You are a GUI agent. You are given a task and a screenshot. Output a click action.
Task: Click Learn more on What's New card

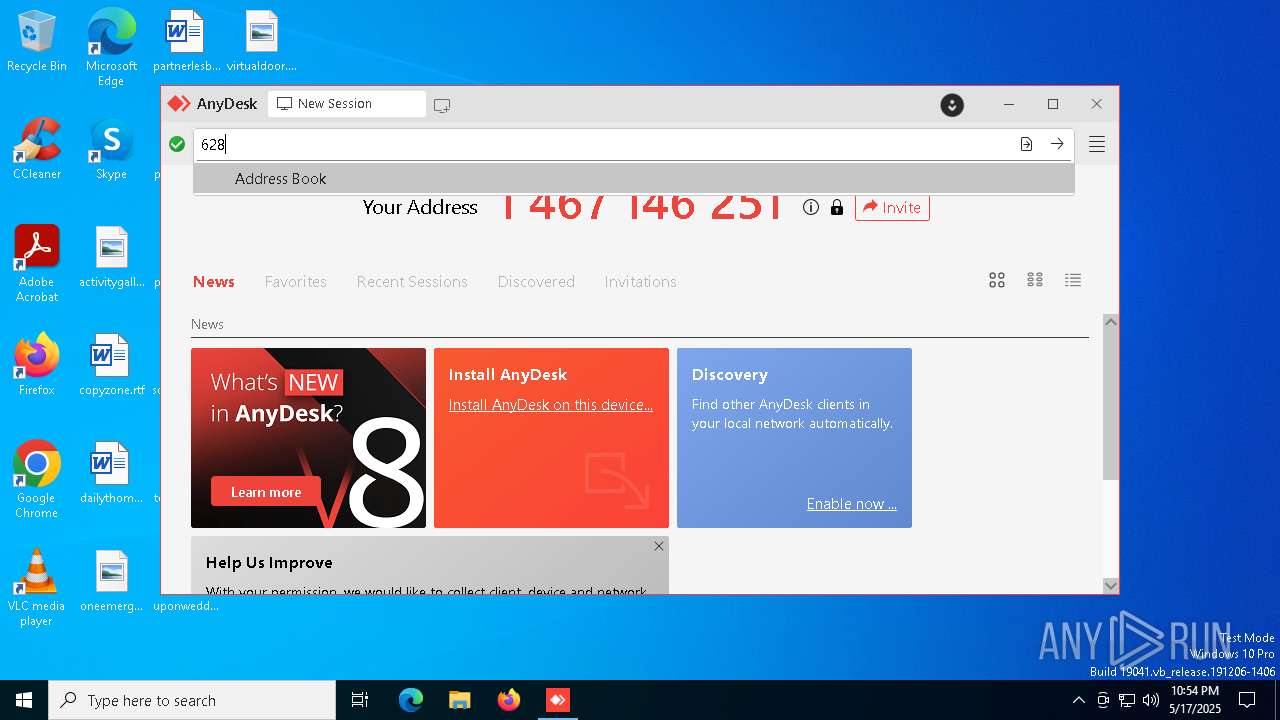(266, 492)
